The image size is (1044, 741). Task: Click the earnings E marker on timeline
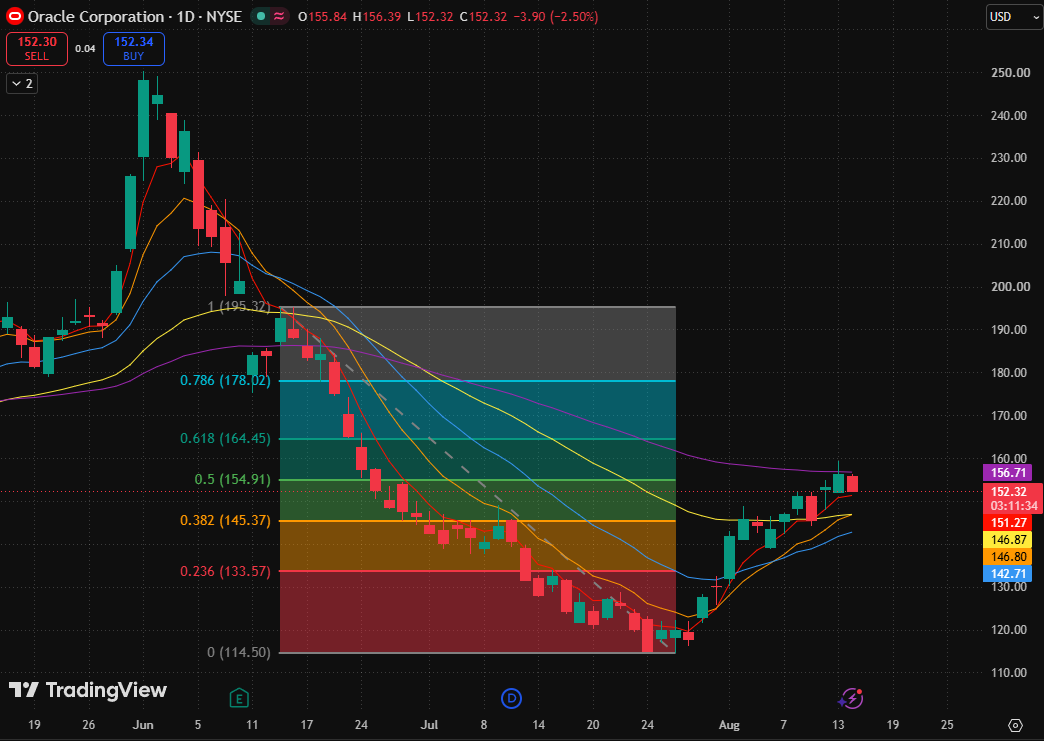click(238, 698)
